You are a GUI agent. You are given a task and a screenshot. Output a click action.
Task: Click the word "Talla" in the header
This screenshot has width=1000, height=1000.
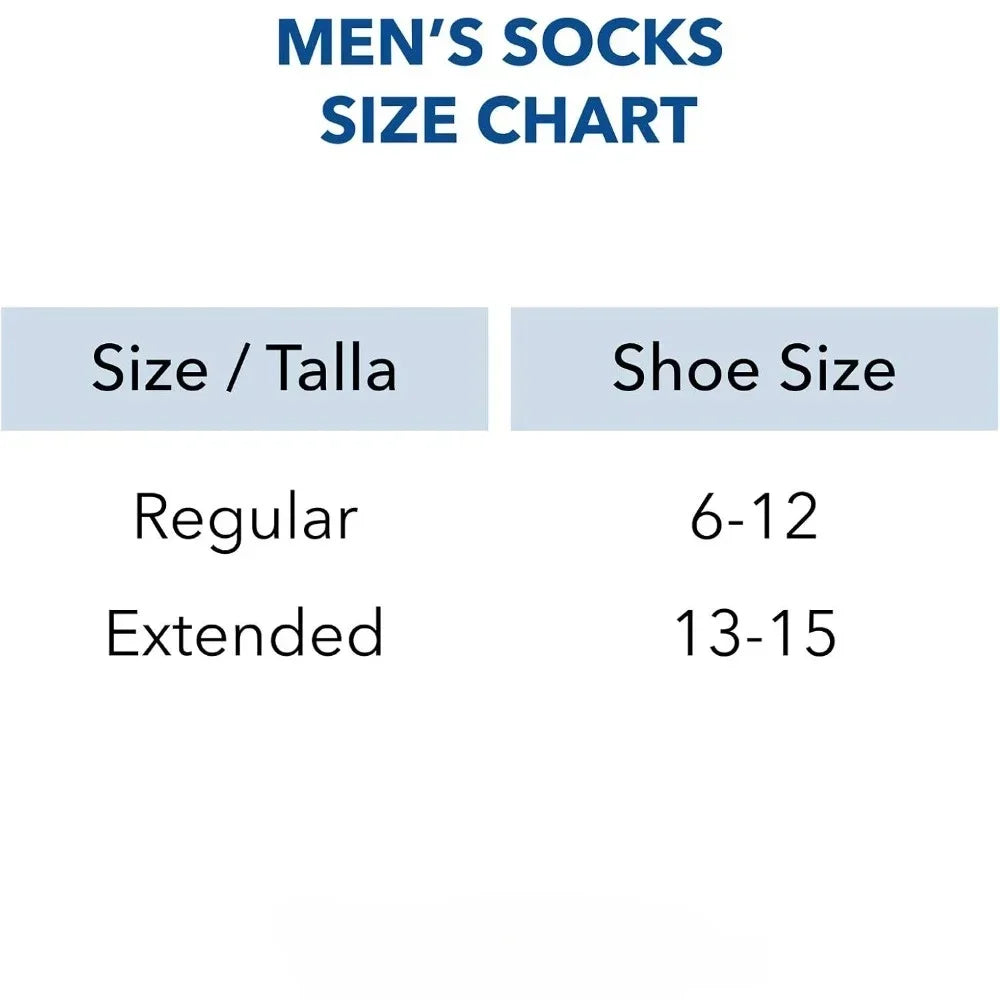[x=334, y=368]
